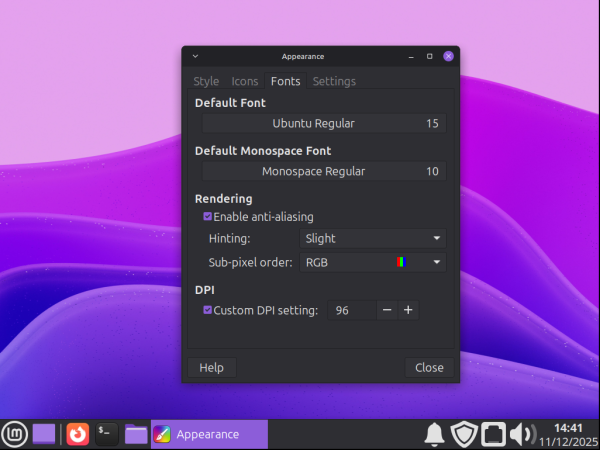Close the Appearance window via purple X
The width and height of the screenshot is (600, 450).
[x=448, y=56]
